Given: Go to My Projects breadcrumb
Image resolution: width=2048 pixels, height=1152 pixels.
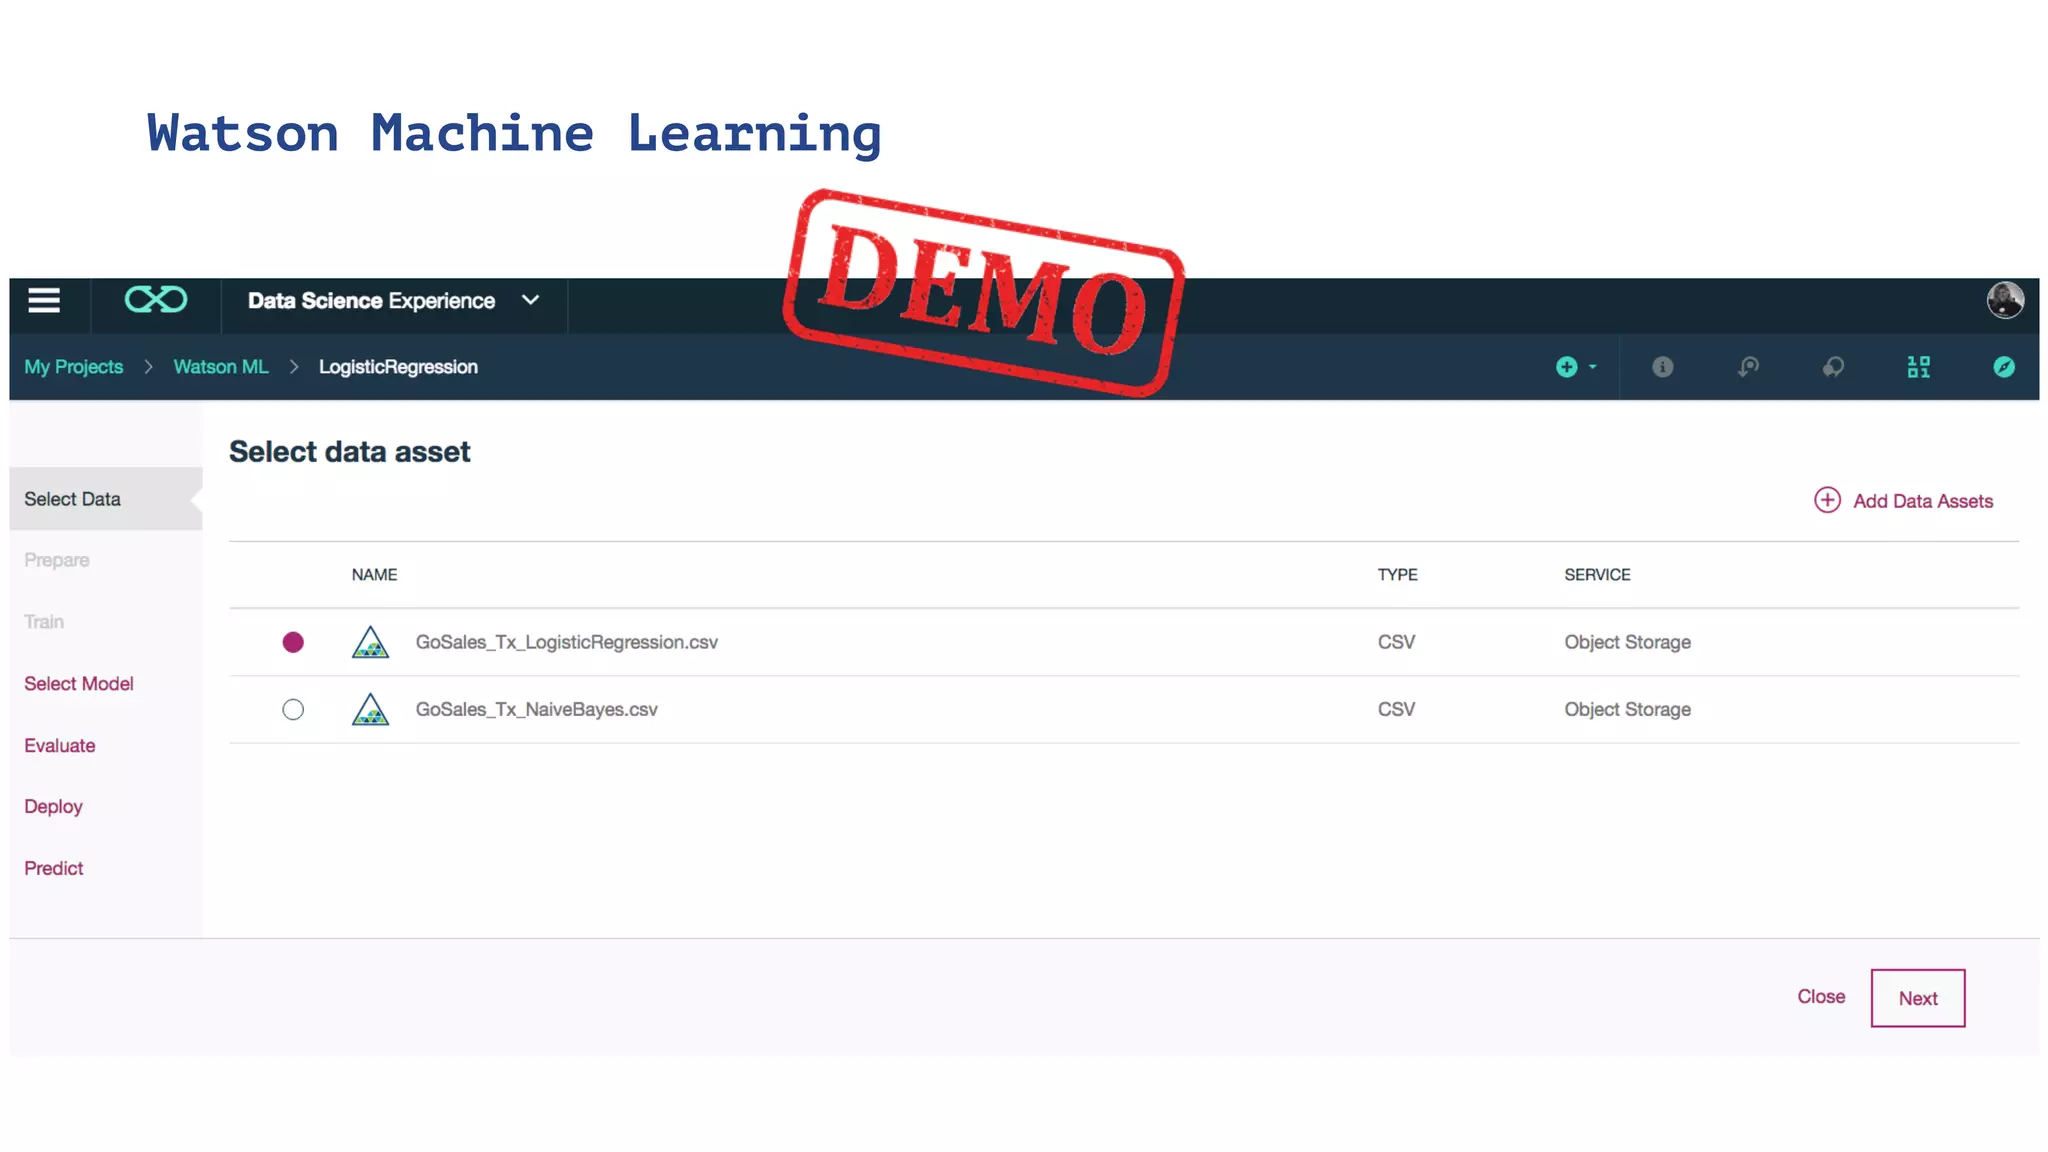Looking at the screenshot, I should point(74,367).
